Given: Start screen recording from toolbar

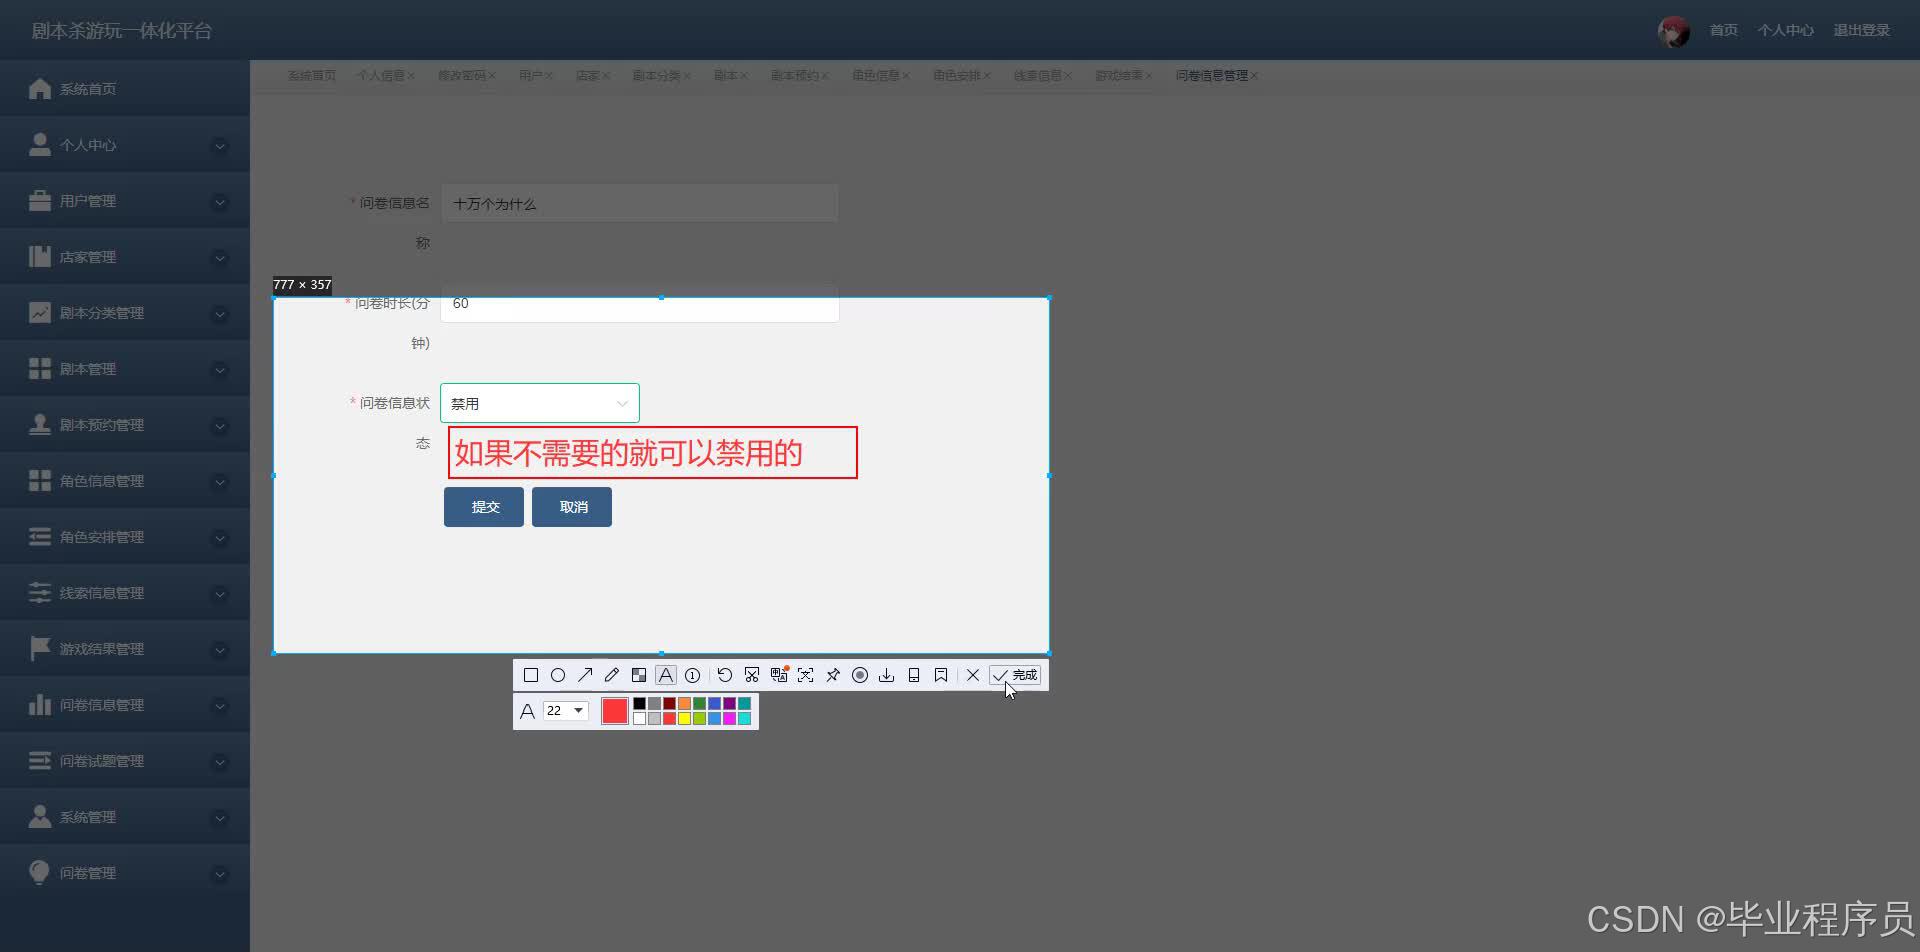Looking at the screenshot, I should [x=860, y=675].
